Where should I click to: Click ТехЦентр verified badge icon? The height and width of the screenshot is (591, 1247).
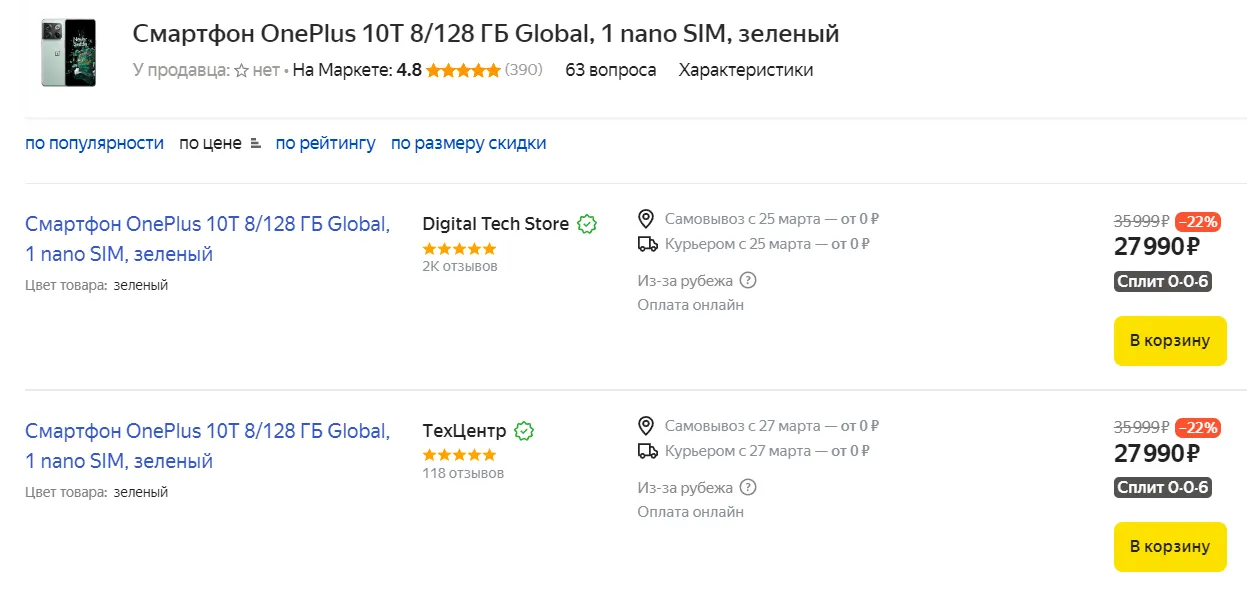point(524,431)
